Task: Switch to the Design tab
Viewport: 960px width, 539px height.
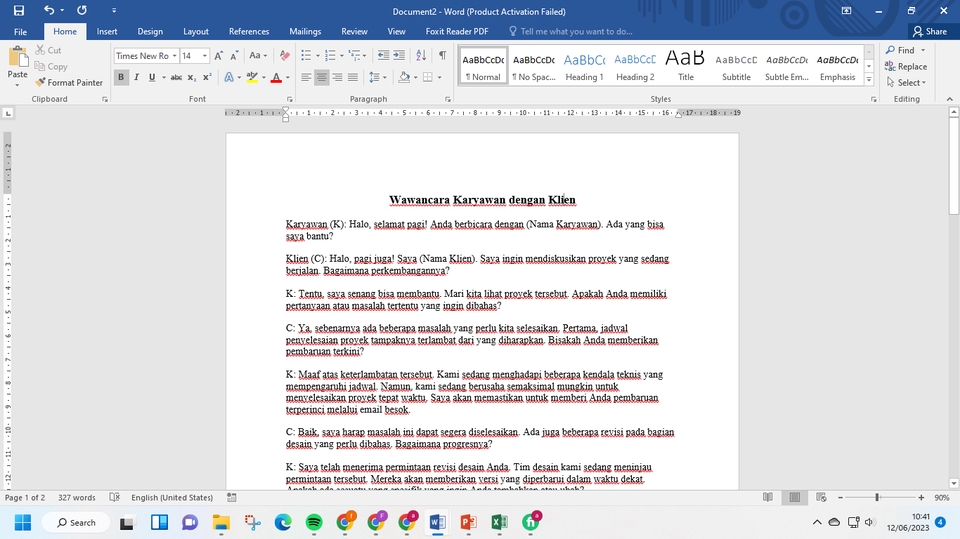Action: [x=150, y=31]
